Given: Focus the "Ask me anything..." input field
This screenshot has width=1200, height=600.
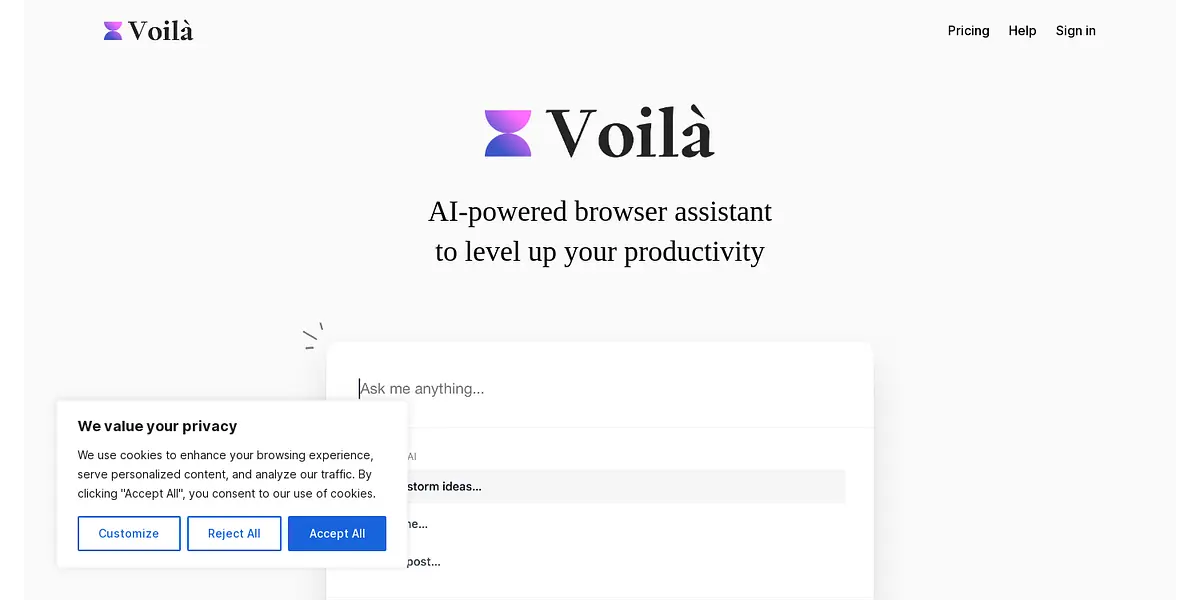Looking at the screenshot, I should tap(600, 388).
